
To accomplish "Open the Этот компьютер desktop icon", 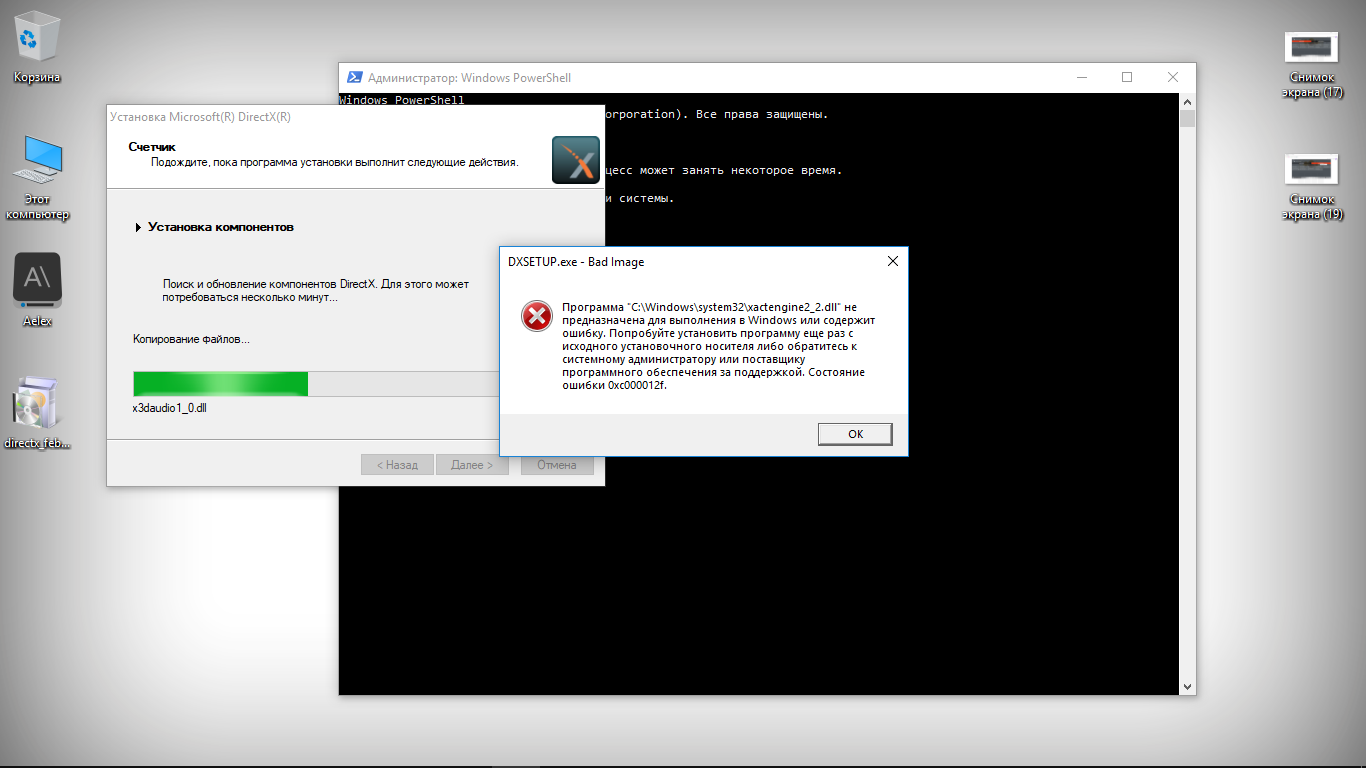I will 38,178.
